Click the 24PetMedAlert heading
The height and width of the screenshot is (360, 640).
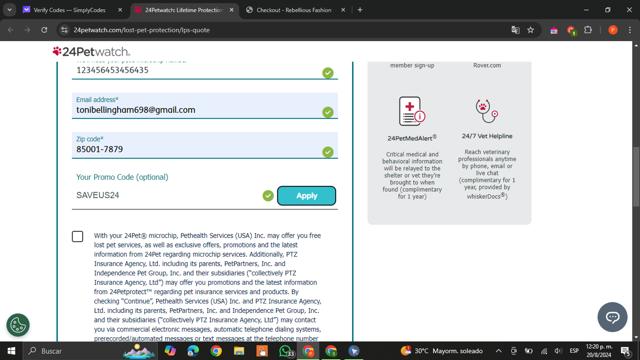tap(412, 138)
